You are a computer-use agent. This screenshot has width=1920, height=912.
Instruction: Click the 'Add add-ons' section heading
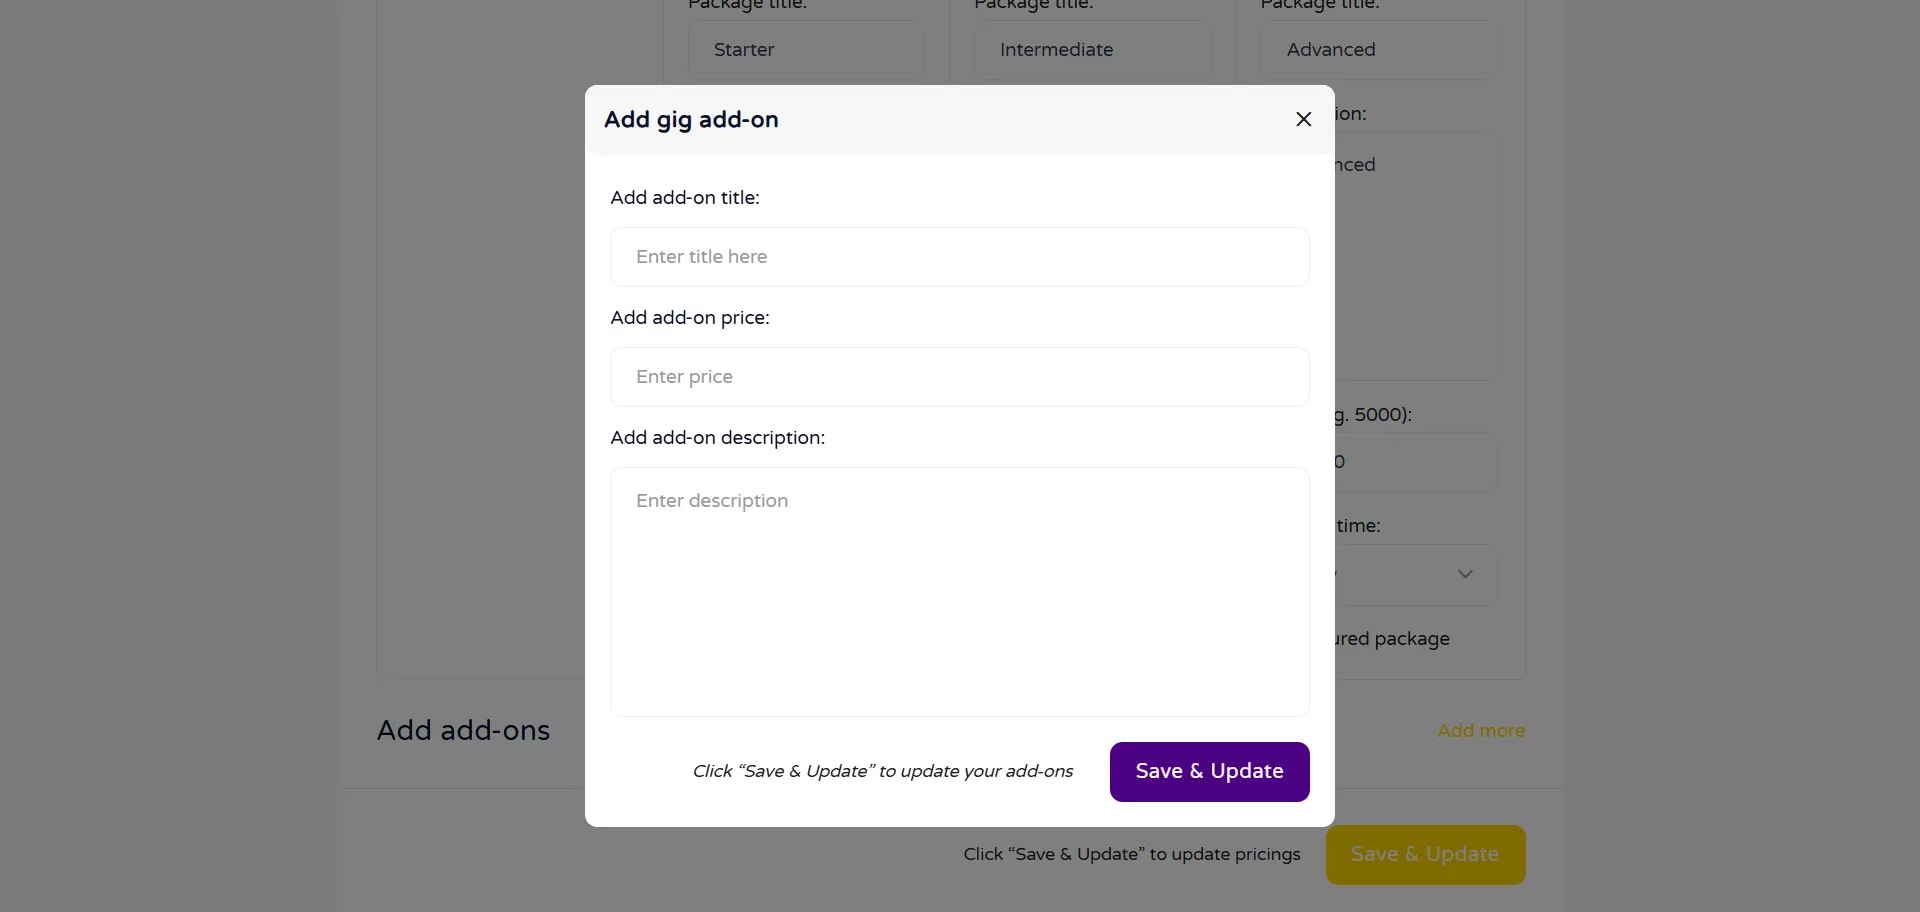(463, 731)
